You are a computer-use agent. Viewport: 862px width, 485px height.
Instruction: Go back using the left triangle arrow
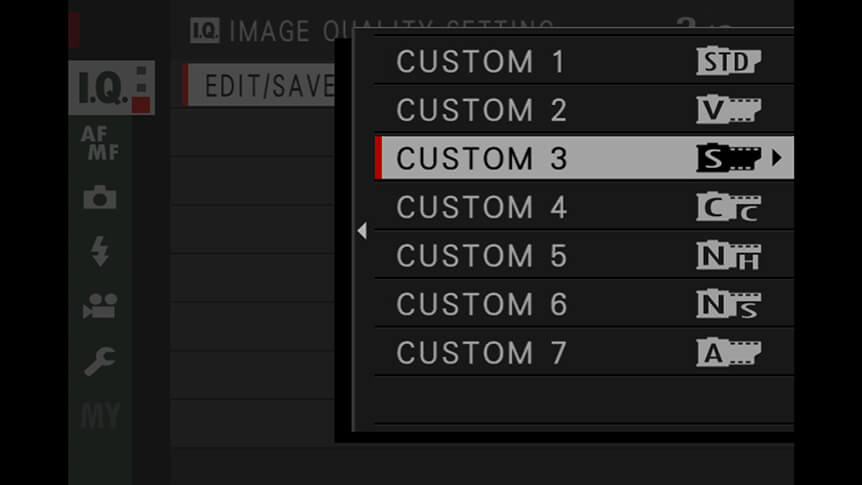(362, 230)
